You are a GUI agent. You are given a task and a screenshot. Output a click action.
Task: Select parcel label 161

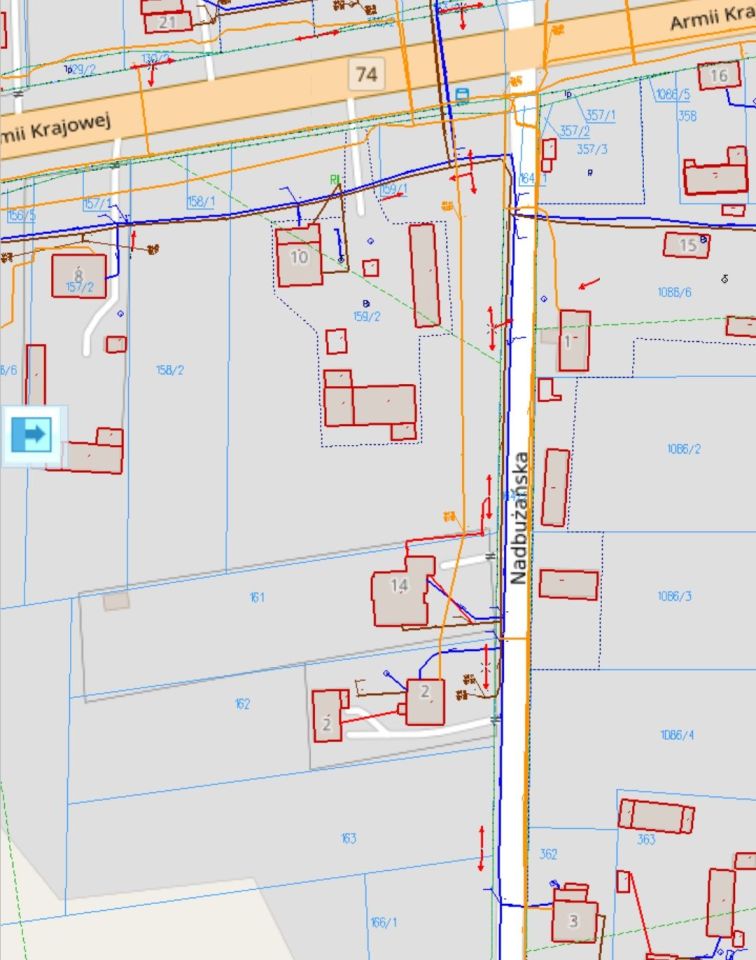pos(257,597)
